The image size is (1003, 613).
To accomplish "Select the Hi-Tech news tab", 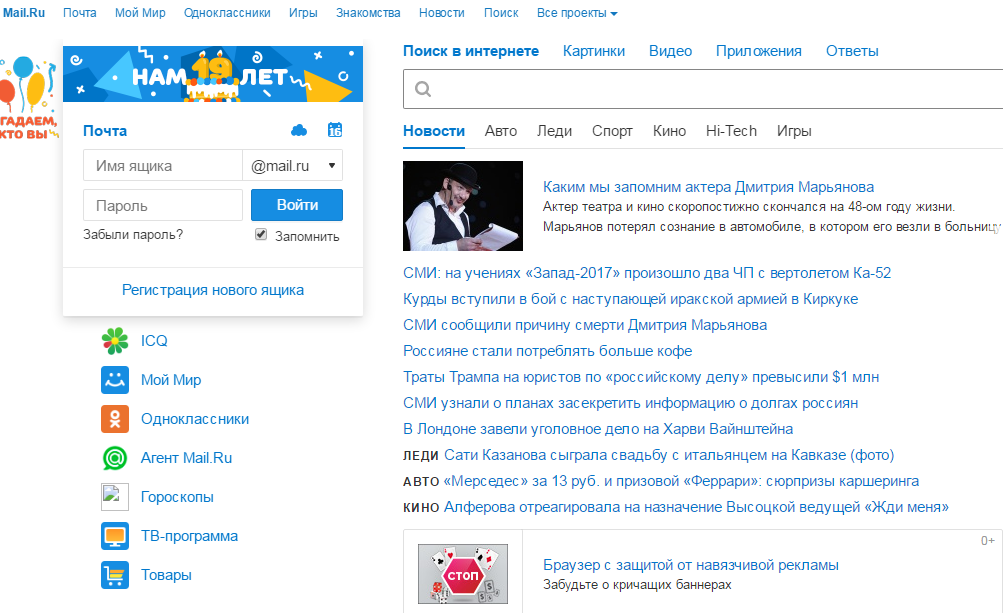I will (731, 131).
